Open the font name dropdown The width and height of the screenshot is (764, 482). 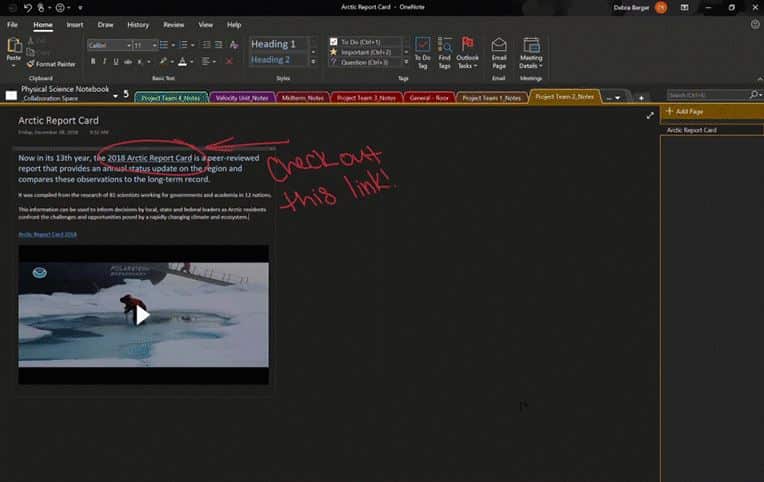pos(129,45)
